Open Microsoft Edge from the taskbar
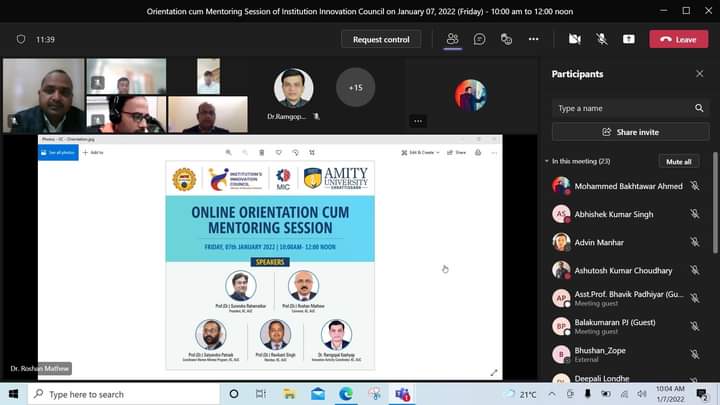Image resolution: width=720 pixels, height=405 pixels. (x=346, y=394)
